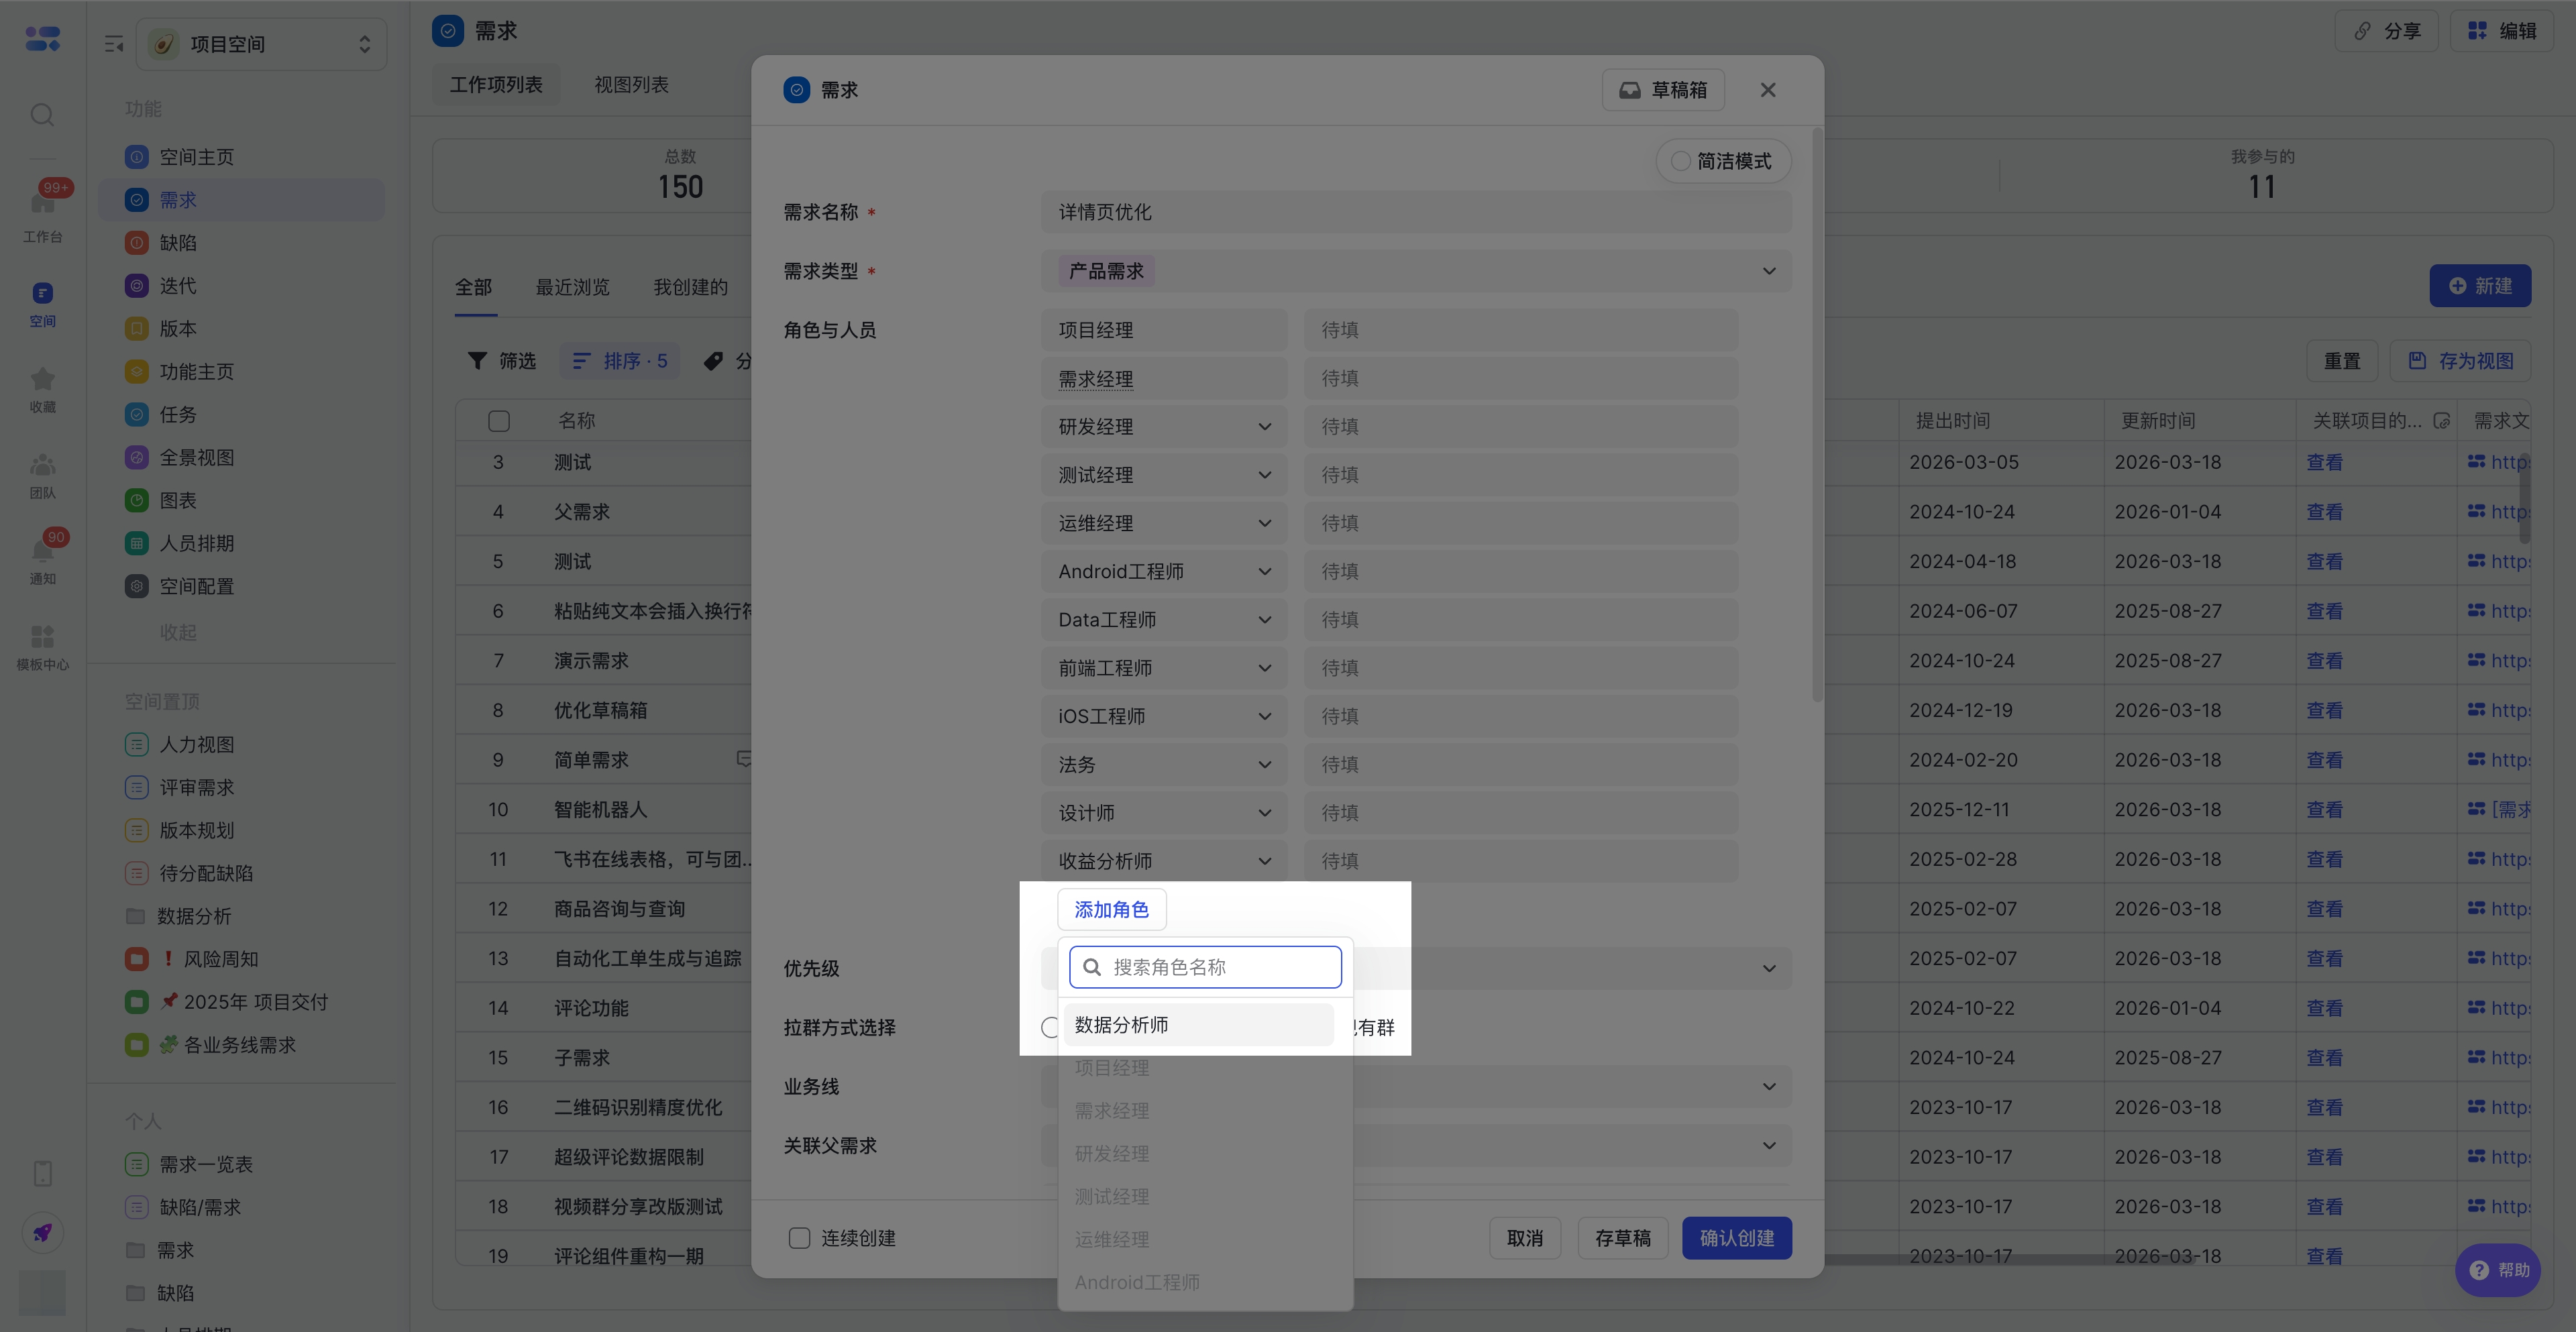Image resolution: width=2576 pixels, height=1332 pixels.
Task: Collapse the sidebar with toggle icon
Action: (114, 44)
